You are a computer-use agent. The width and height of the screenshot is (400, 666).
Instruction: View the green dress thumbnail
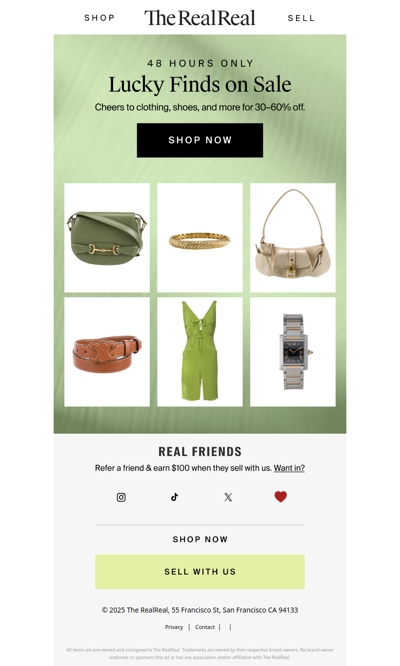200,352
